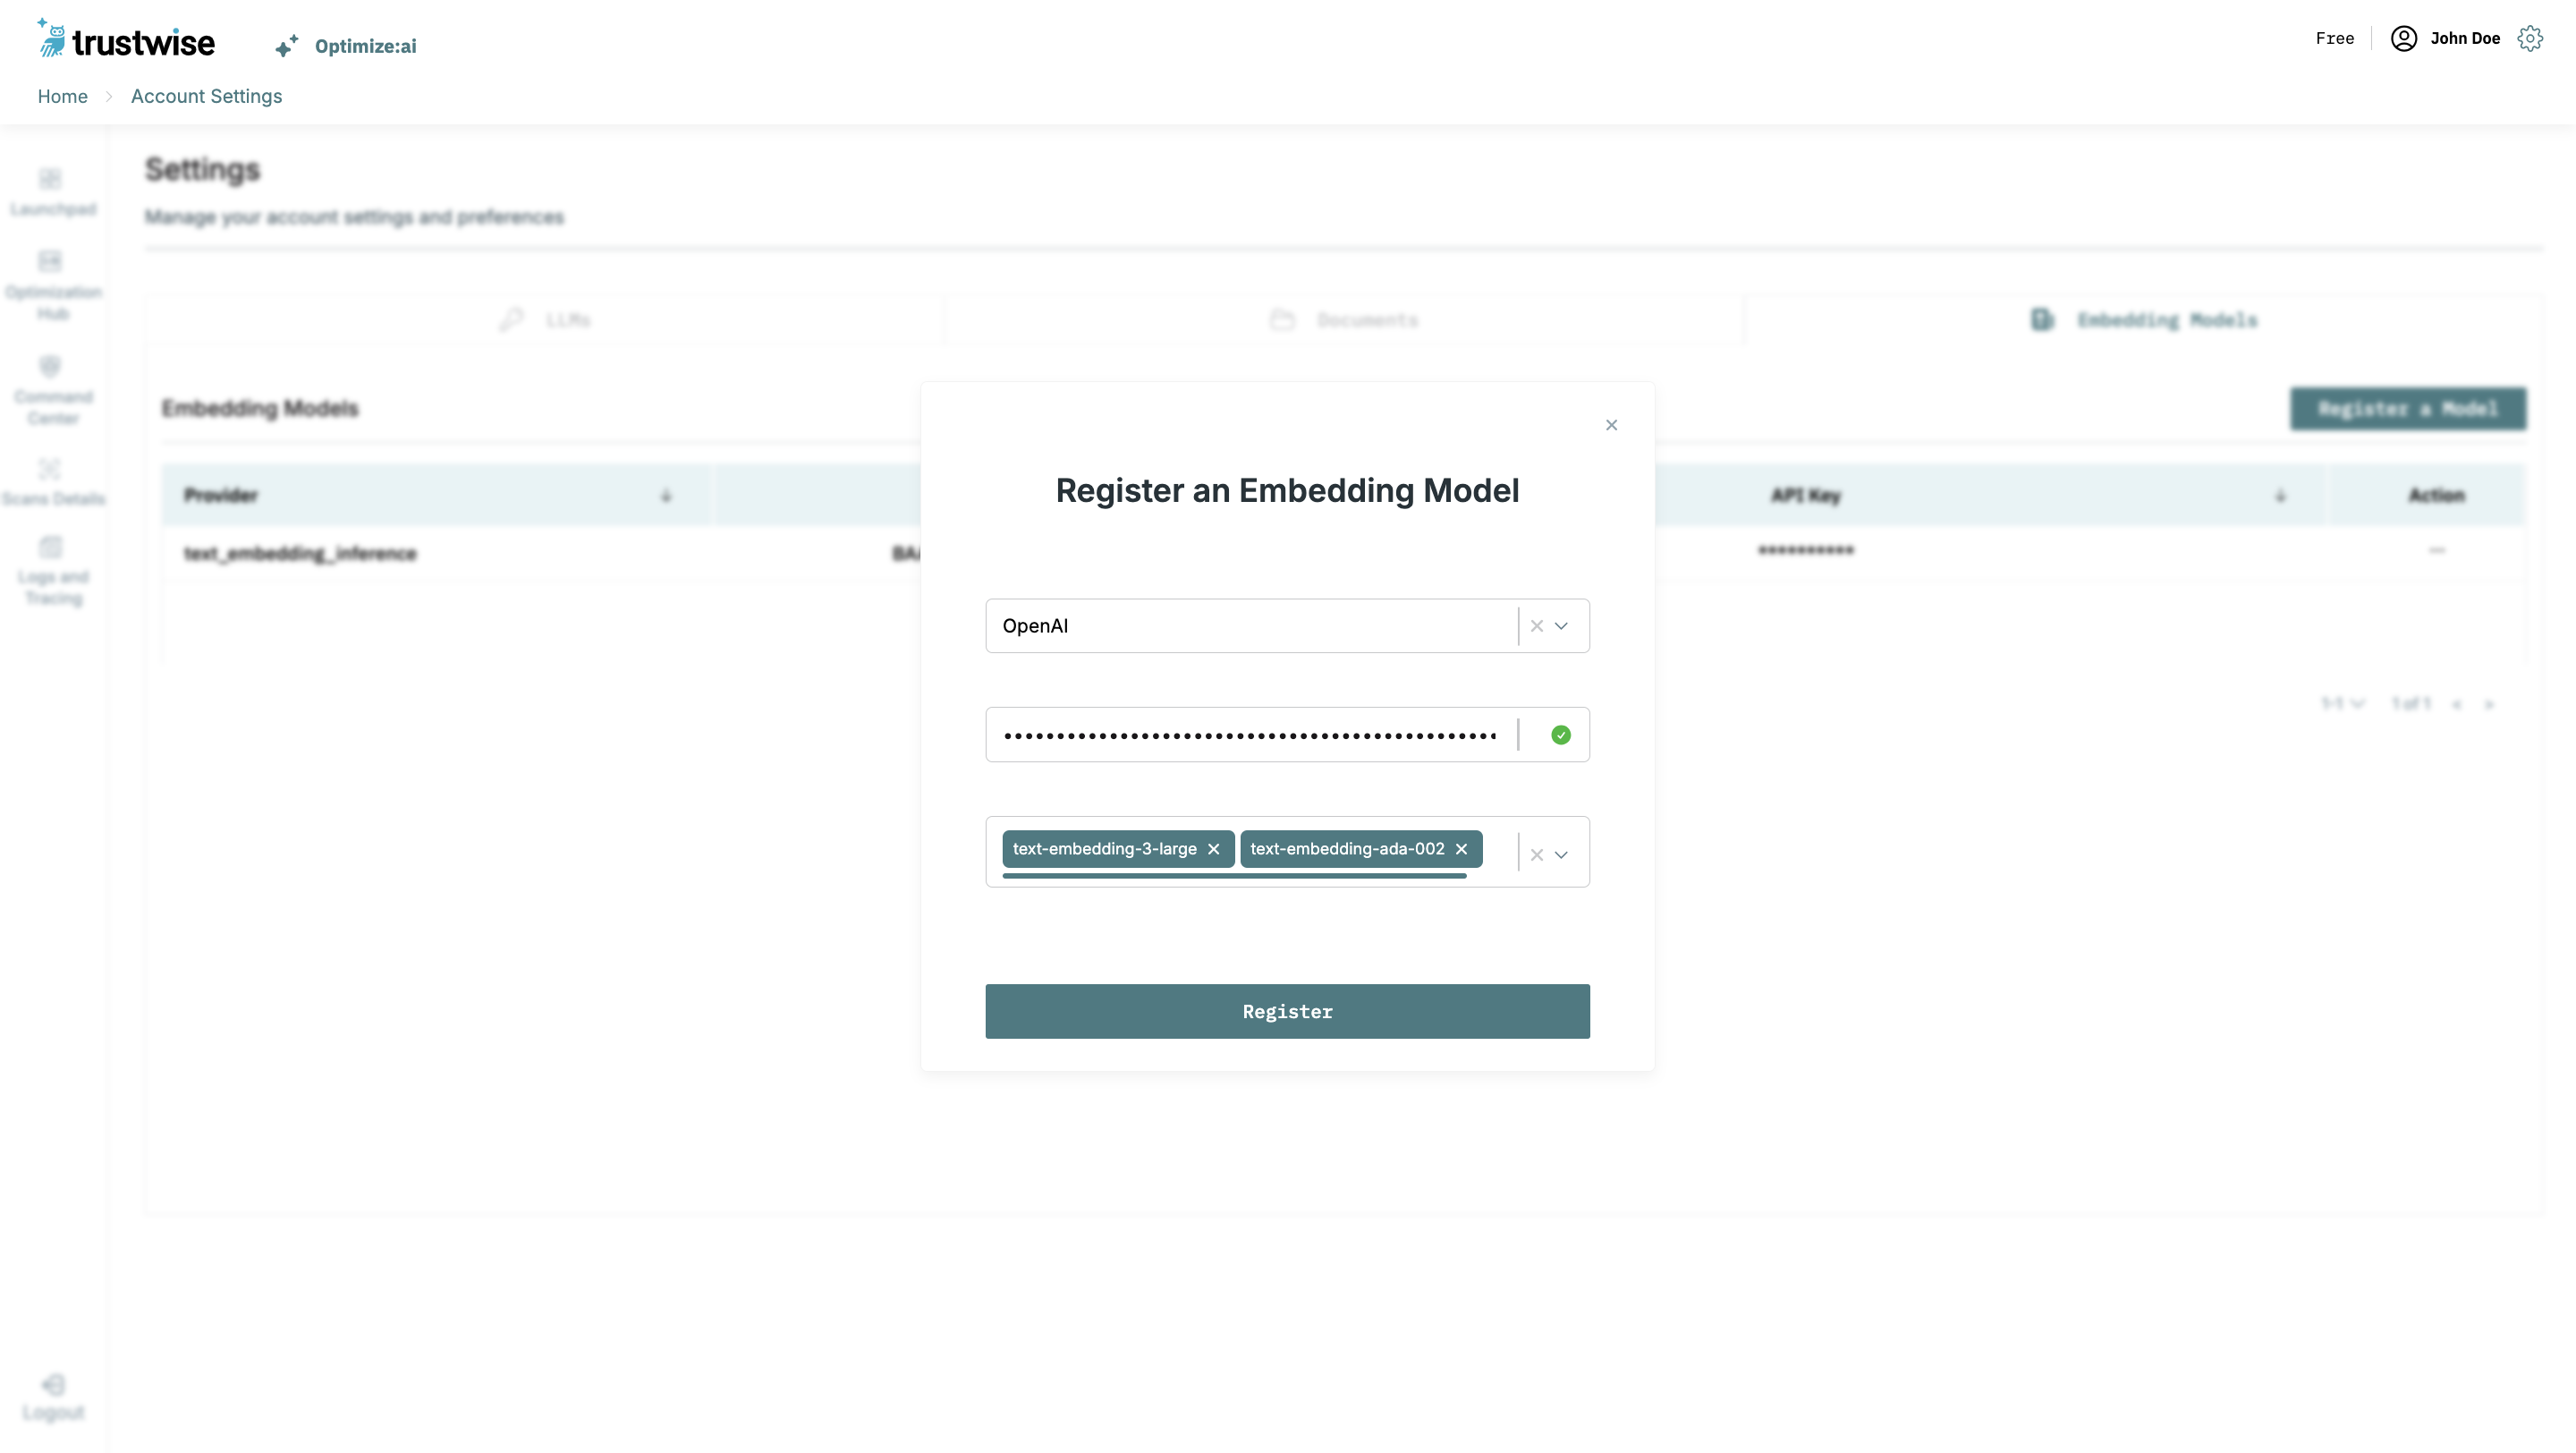
Task: Remove the text-embedding-3-large tag
Action: coord(1213,849)
